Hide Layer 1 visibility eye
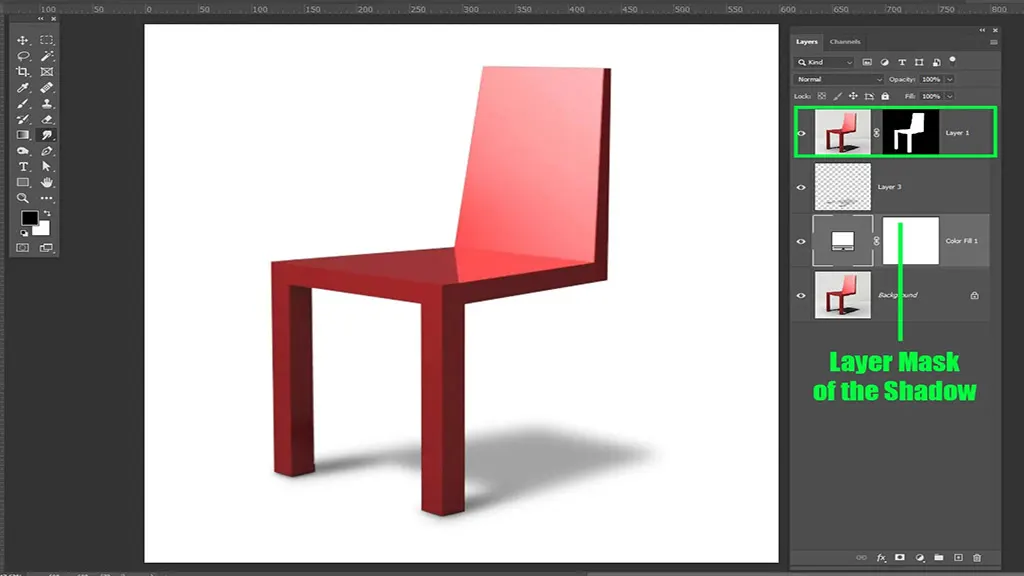1024x576 pixels. 801,133
